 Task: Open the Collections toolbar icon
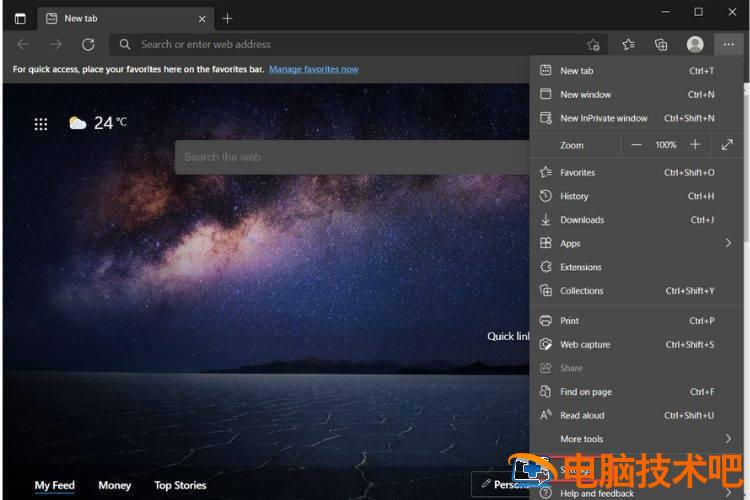click(661, 44)
